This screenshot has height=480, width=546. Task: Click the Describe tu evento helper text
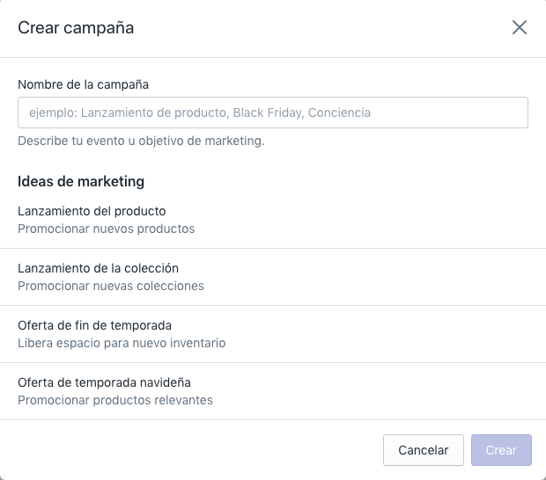pyautogui.click(x=141, y=141)
